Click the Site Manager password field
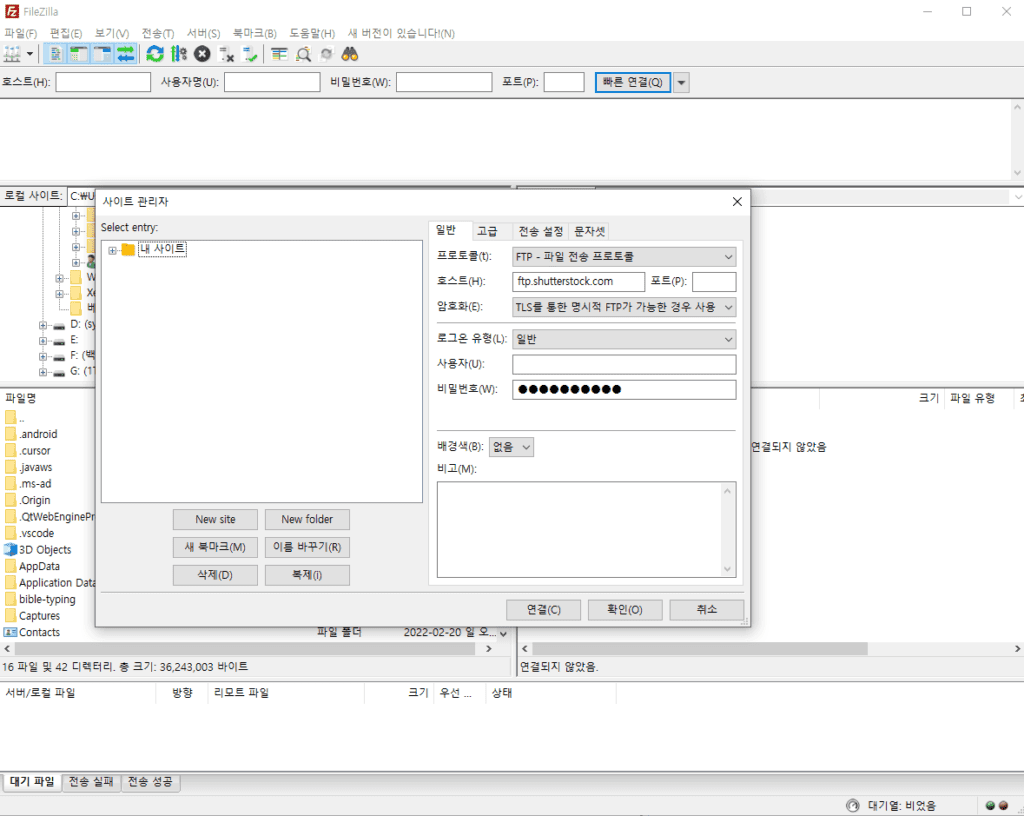The height and width of the screenshot is (816, 1024). pos(624,390)
